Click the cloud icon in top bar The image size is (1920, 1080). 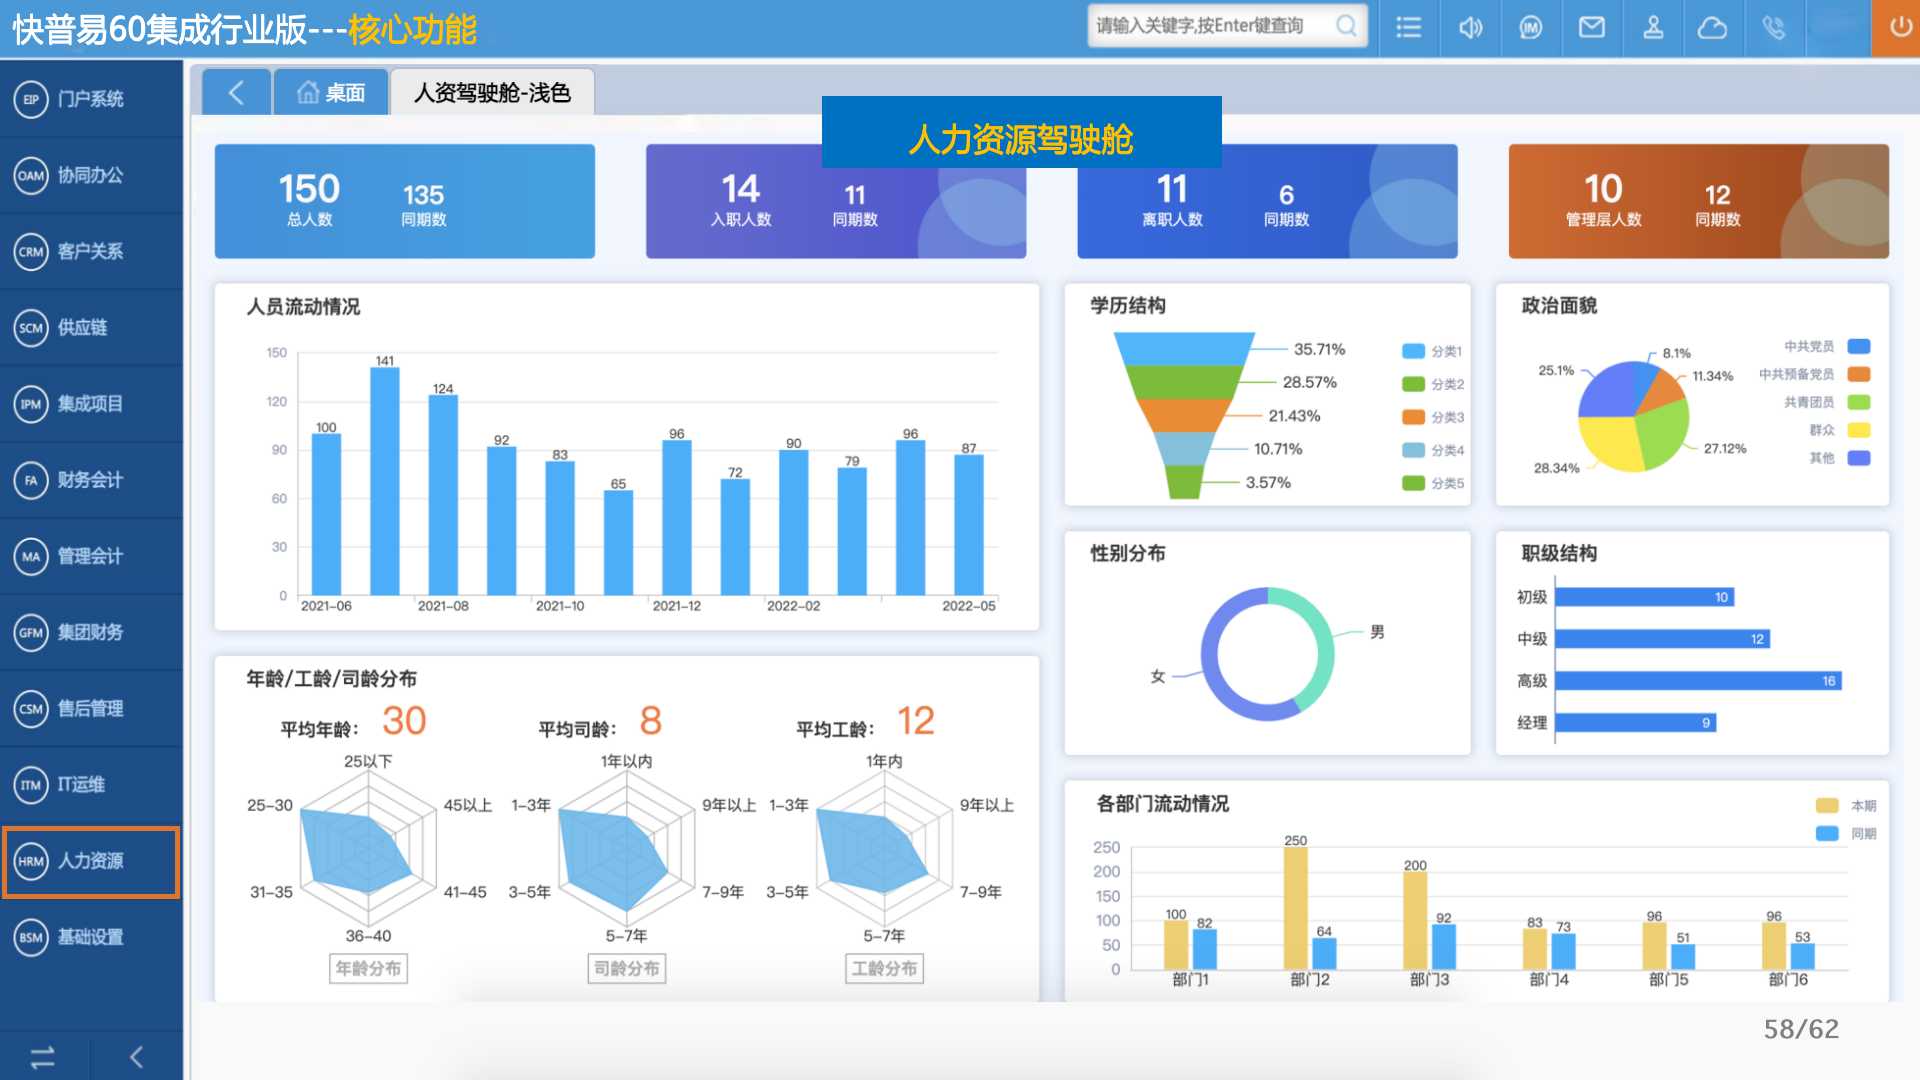(x=1712, y=28)
